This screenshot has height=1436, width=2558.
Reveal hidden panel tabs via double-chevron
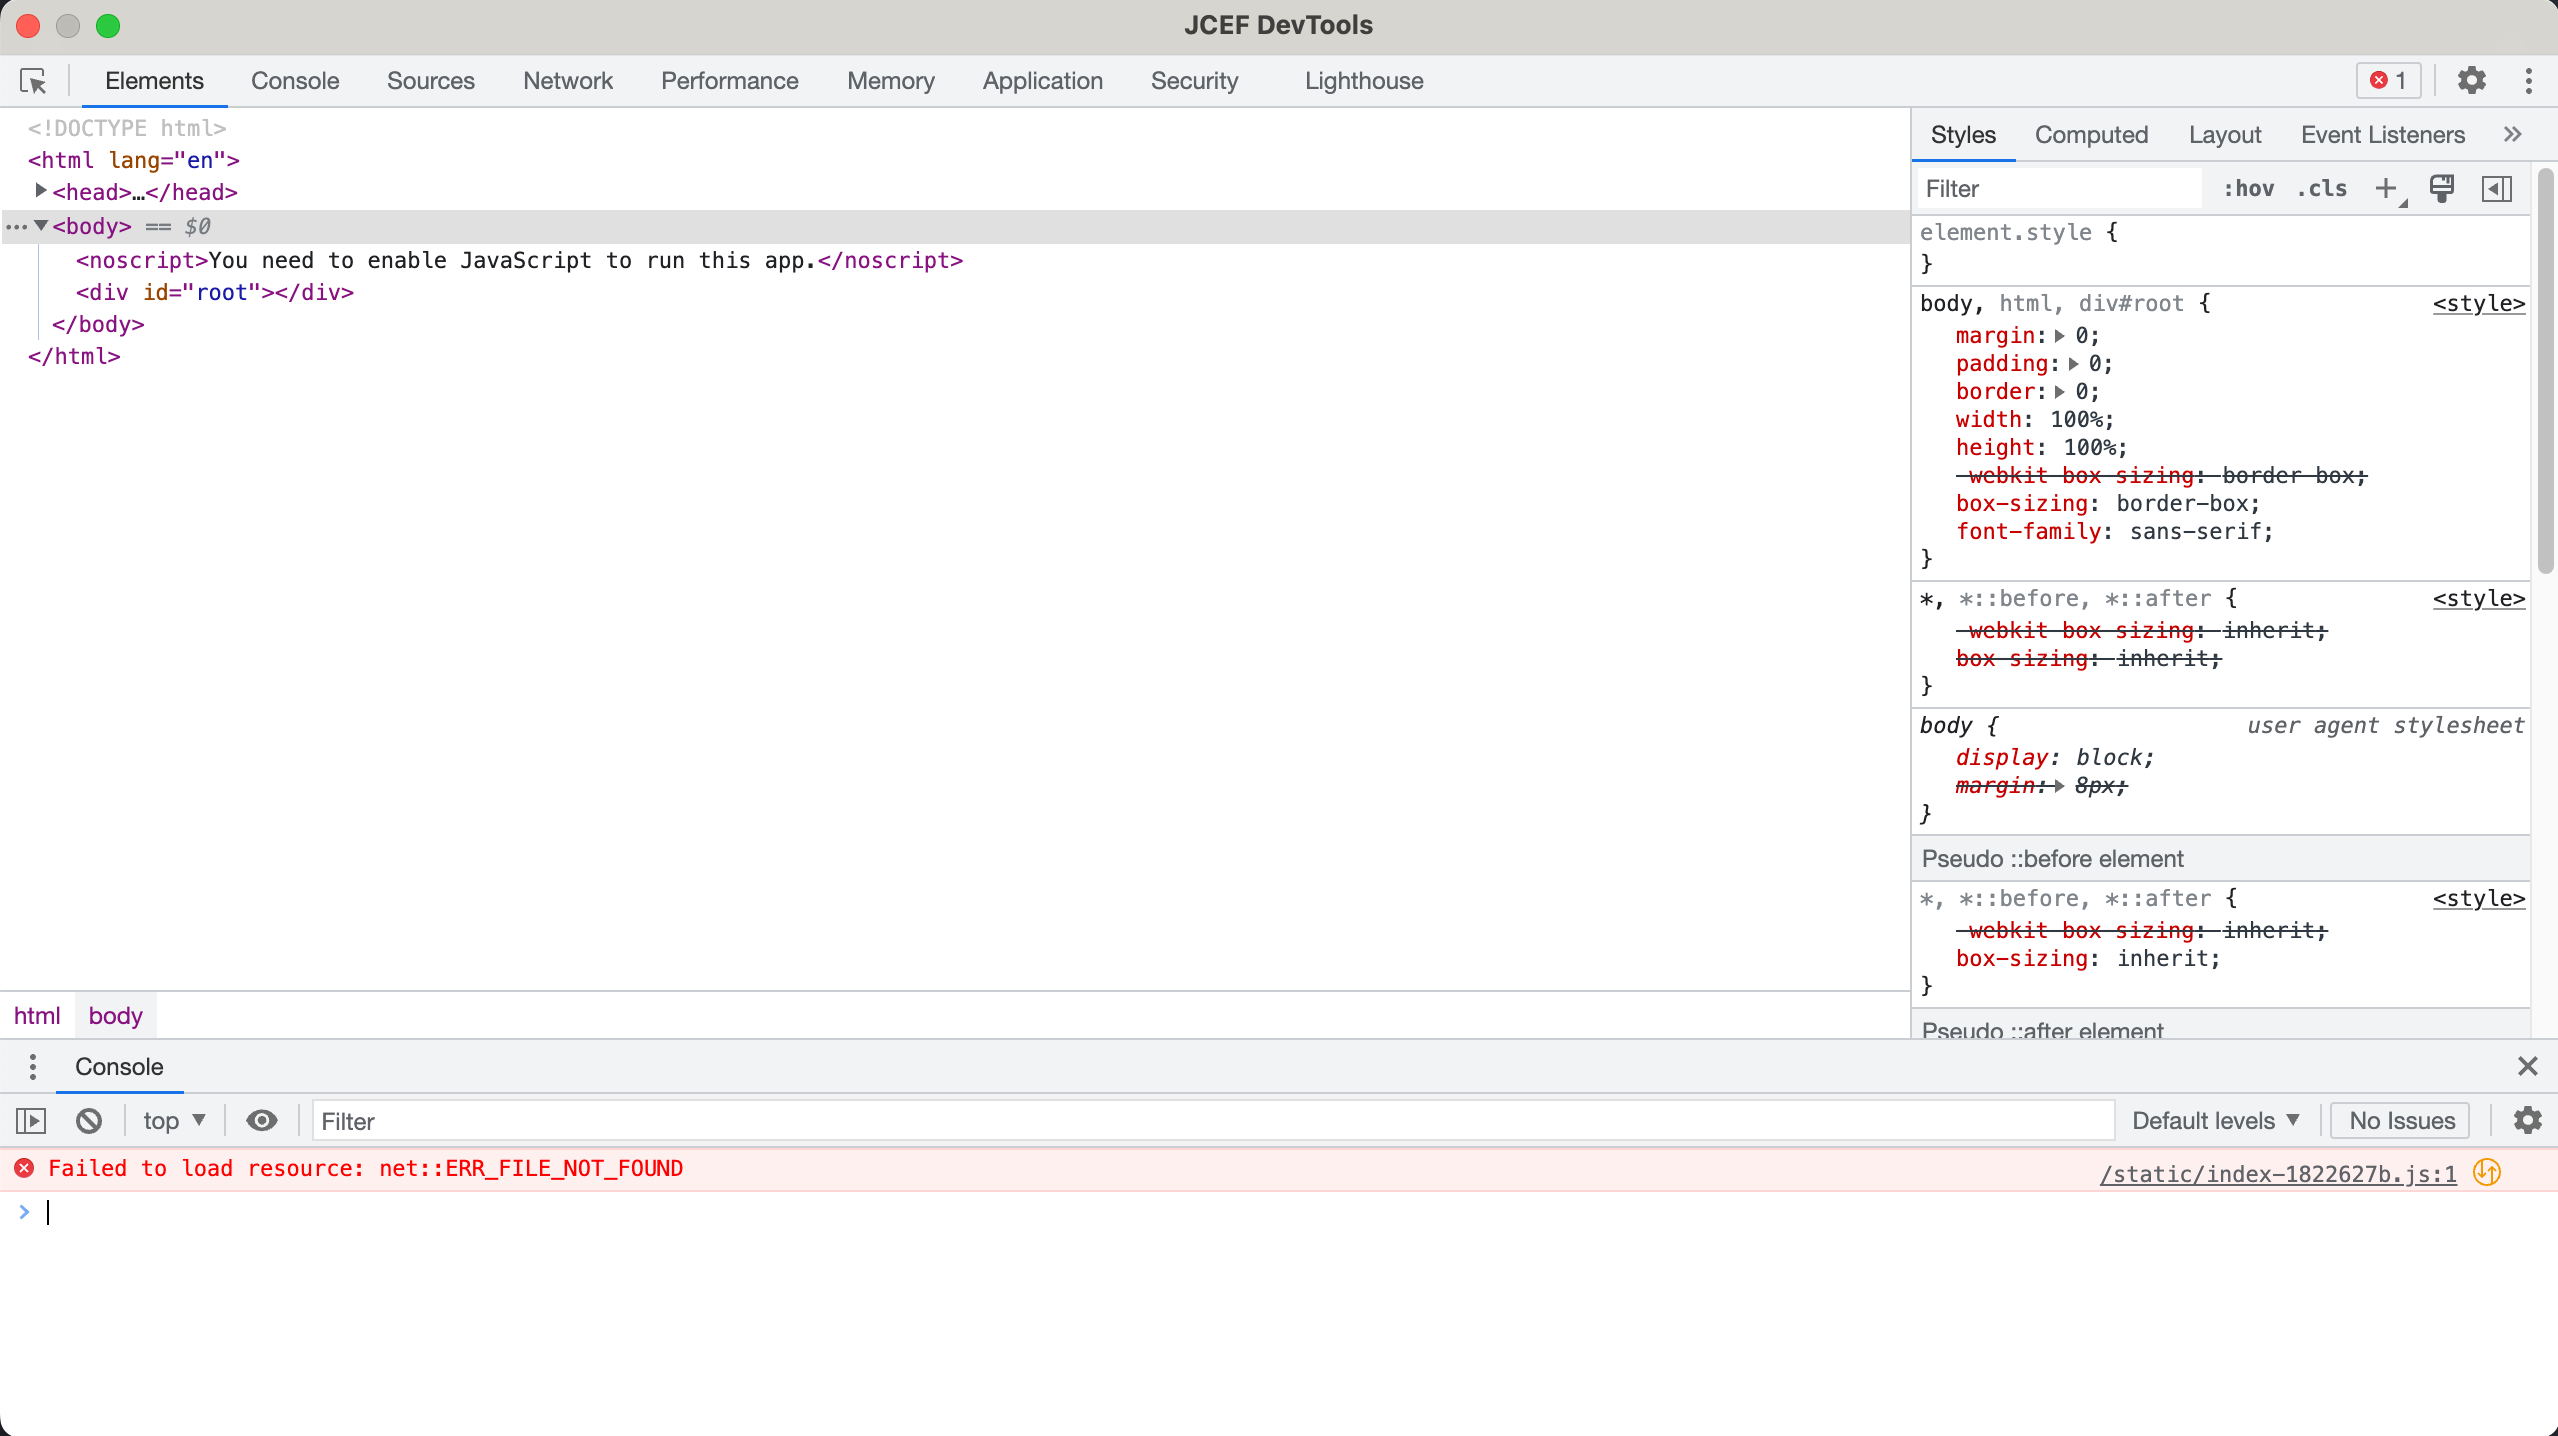tap(2512, 134)
